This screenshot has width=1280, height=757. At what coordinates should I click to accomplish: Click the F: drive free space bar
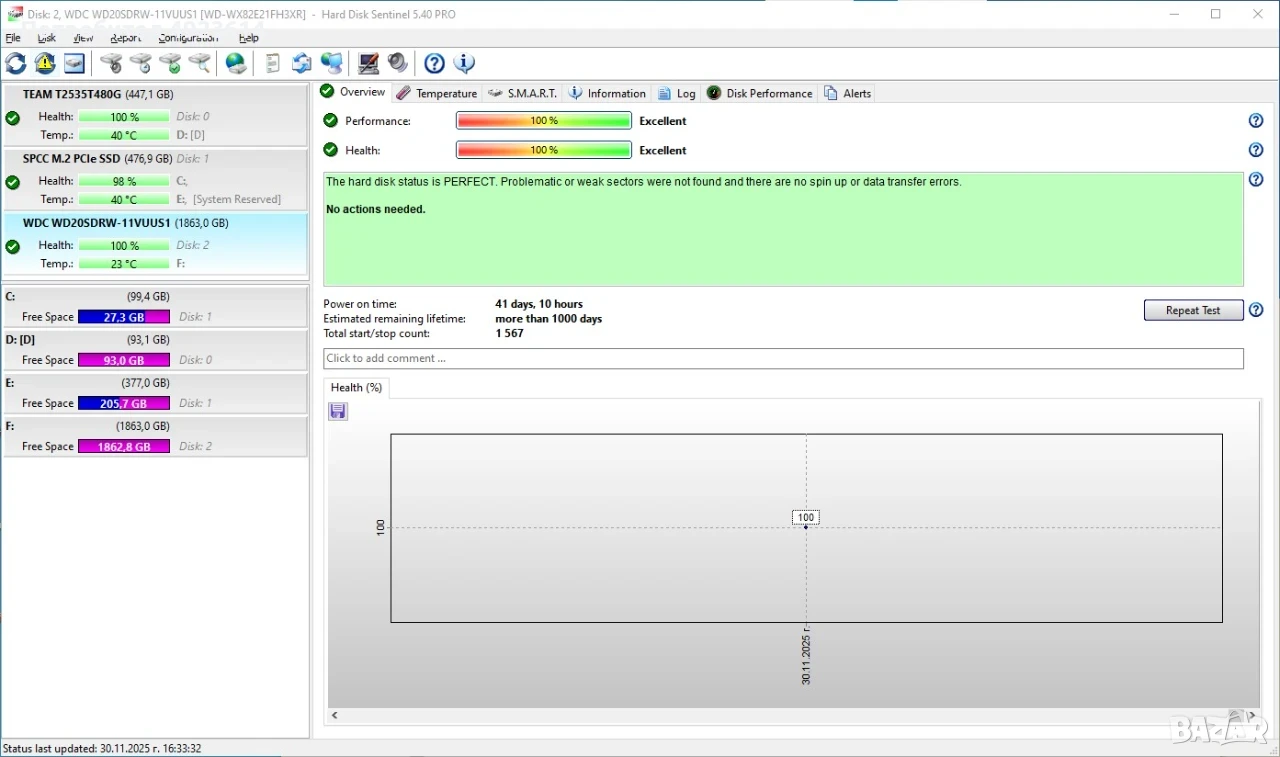tap(124, 446)
